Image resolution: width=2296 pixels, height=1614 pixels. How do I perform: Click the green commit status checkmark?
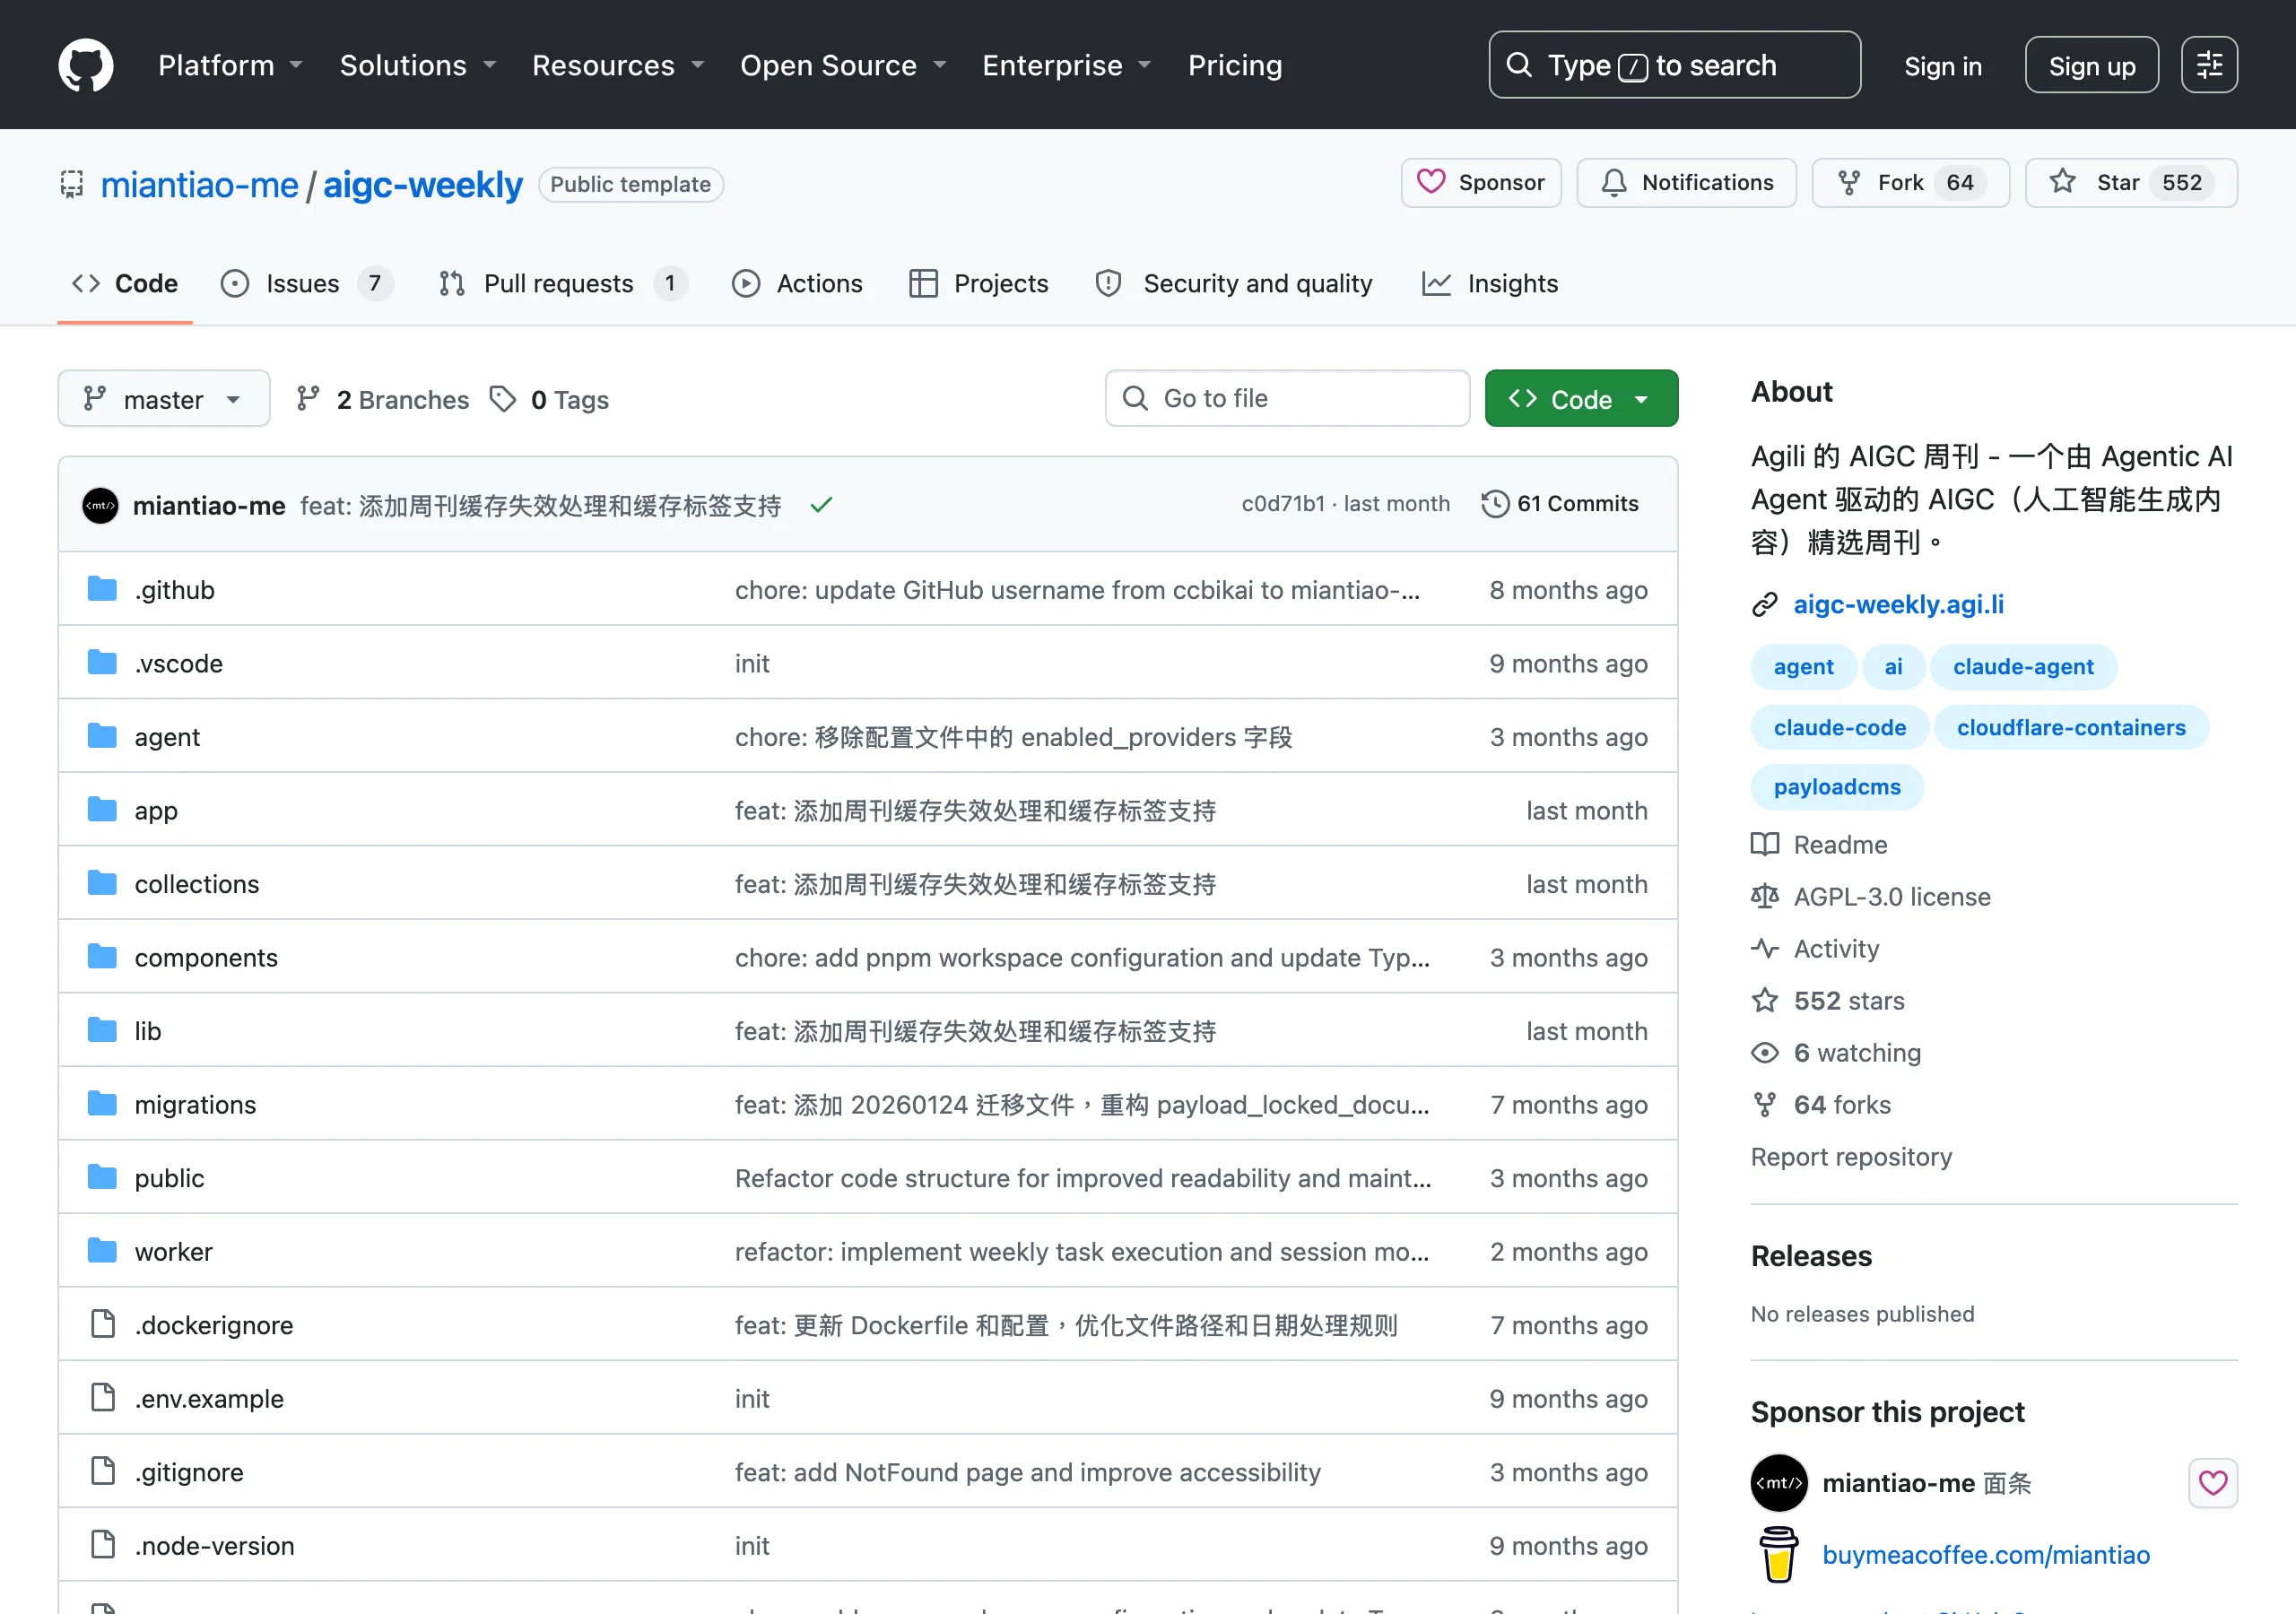point(821,505)
